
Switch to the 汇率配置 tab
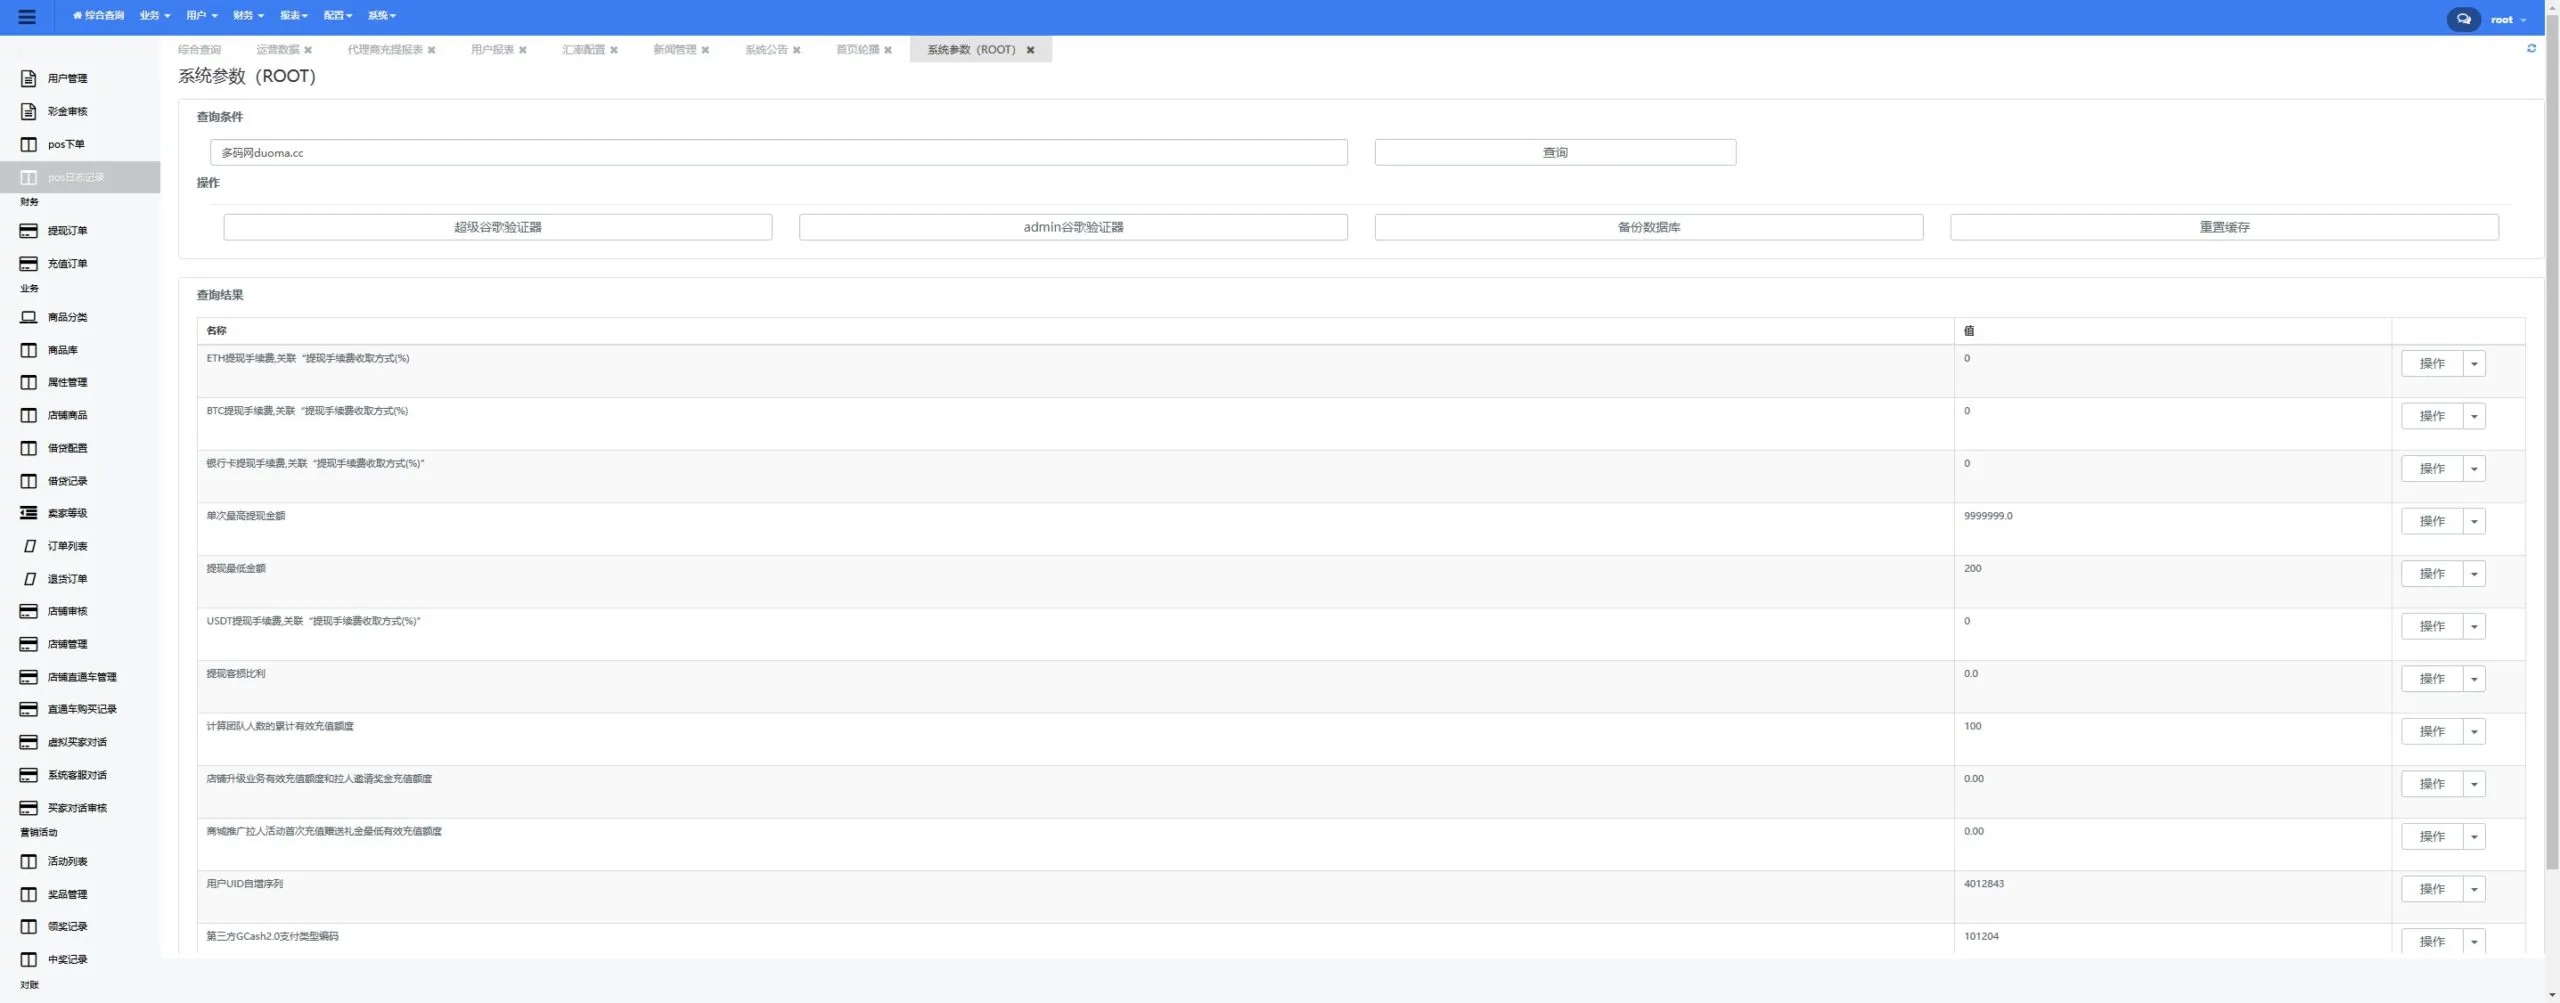click(583, 50)
